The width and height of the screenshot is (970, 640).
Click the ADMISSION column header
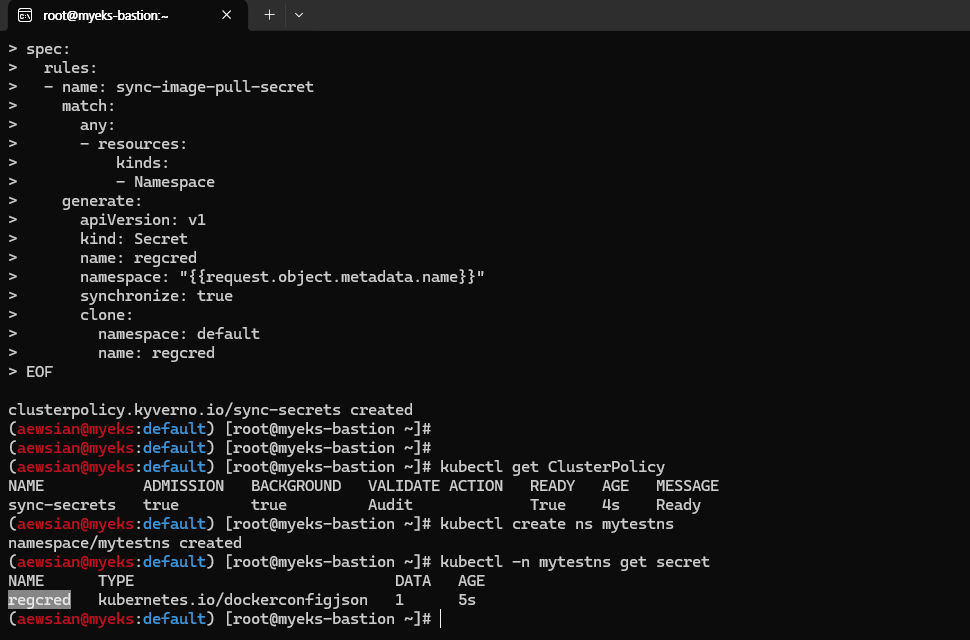pyautogui.click(x=184, y=486)
